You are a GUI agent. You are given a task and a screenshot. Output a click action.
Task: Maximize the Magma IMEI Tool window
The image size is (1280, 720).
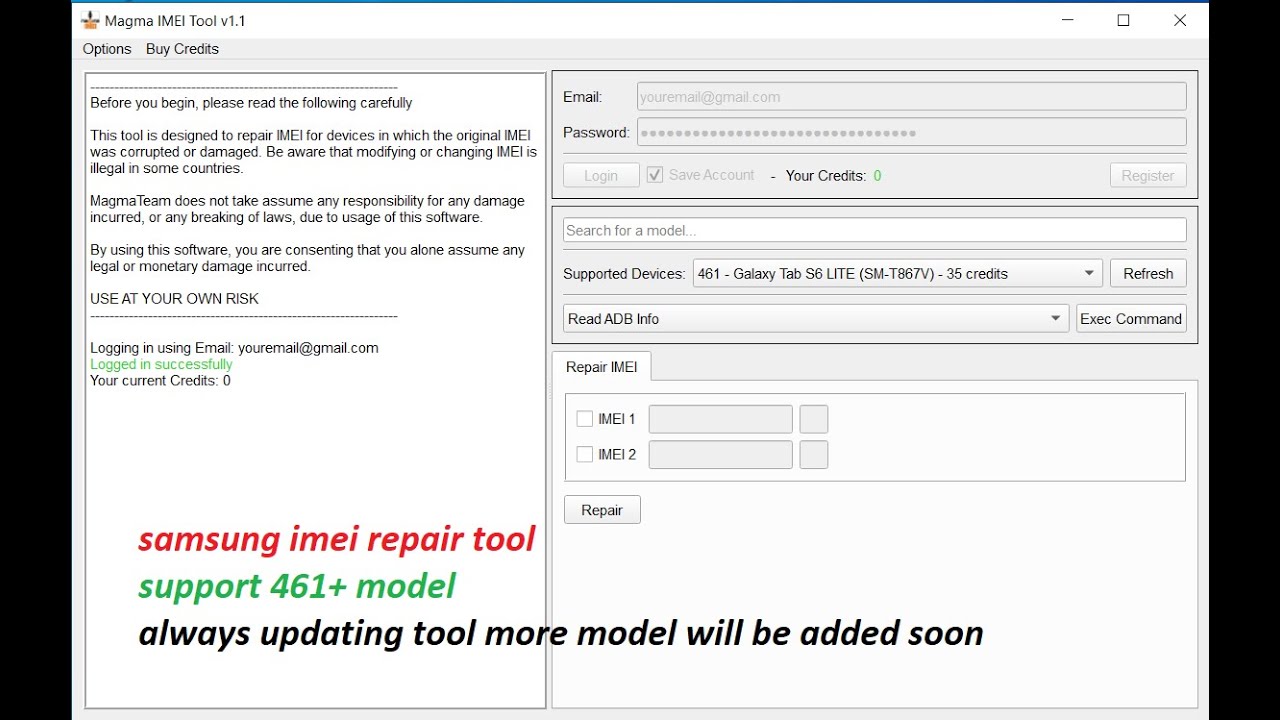pyautogui.click(x=1123, y=20)
